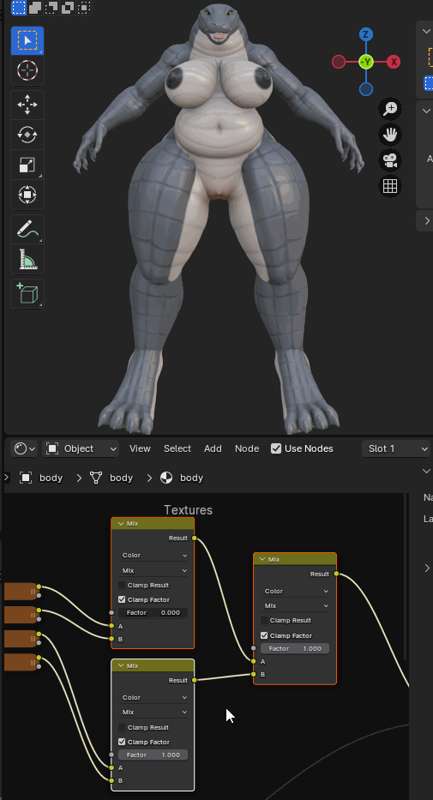
Task: Select the Rotate tool
Action: click(x=28, y=134)
